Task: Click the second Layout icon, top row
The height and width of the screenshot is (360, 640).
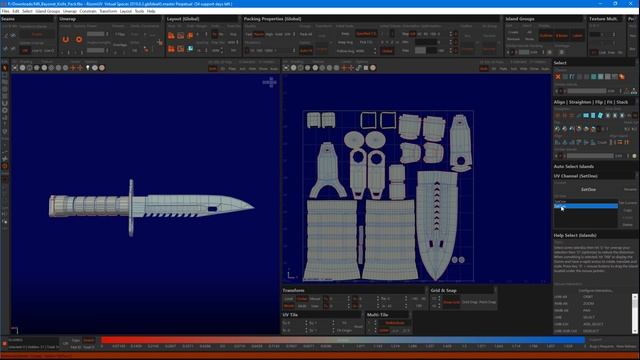Action: (x=181, y=36)
